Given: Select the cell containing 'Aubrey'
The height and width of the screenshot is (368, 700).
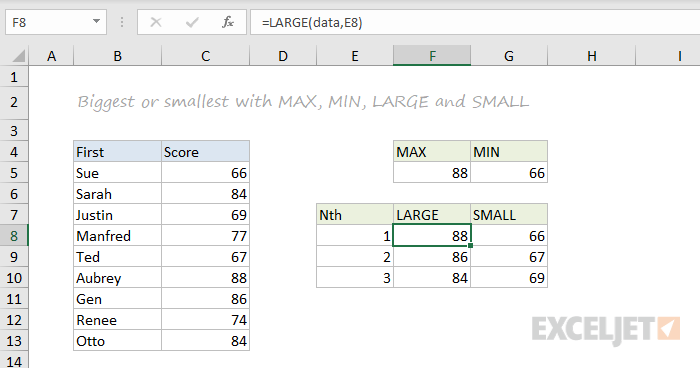Looking at the screenshot, I should coord(117,278).
